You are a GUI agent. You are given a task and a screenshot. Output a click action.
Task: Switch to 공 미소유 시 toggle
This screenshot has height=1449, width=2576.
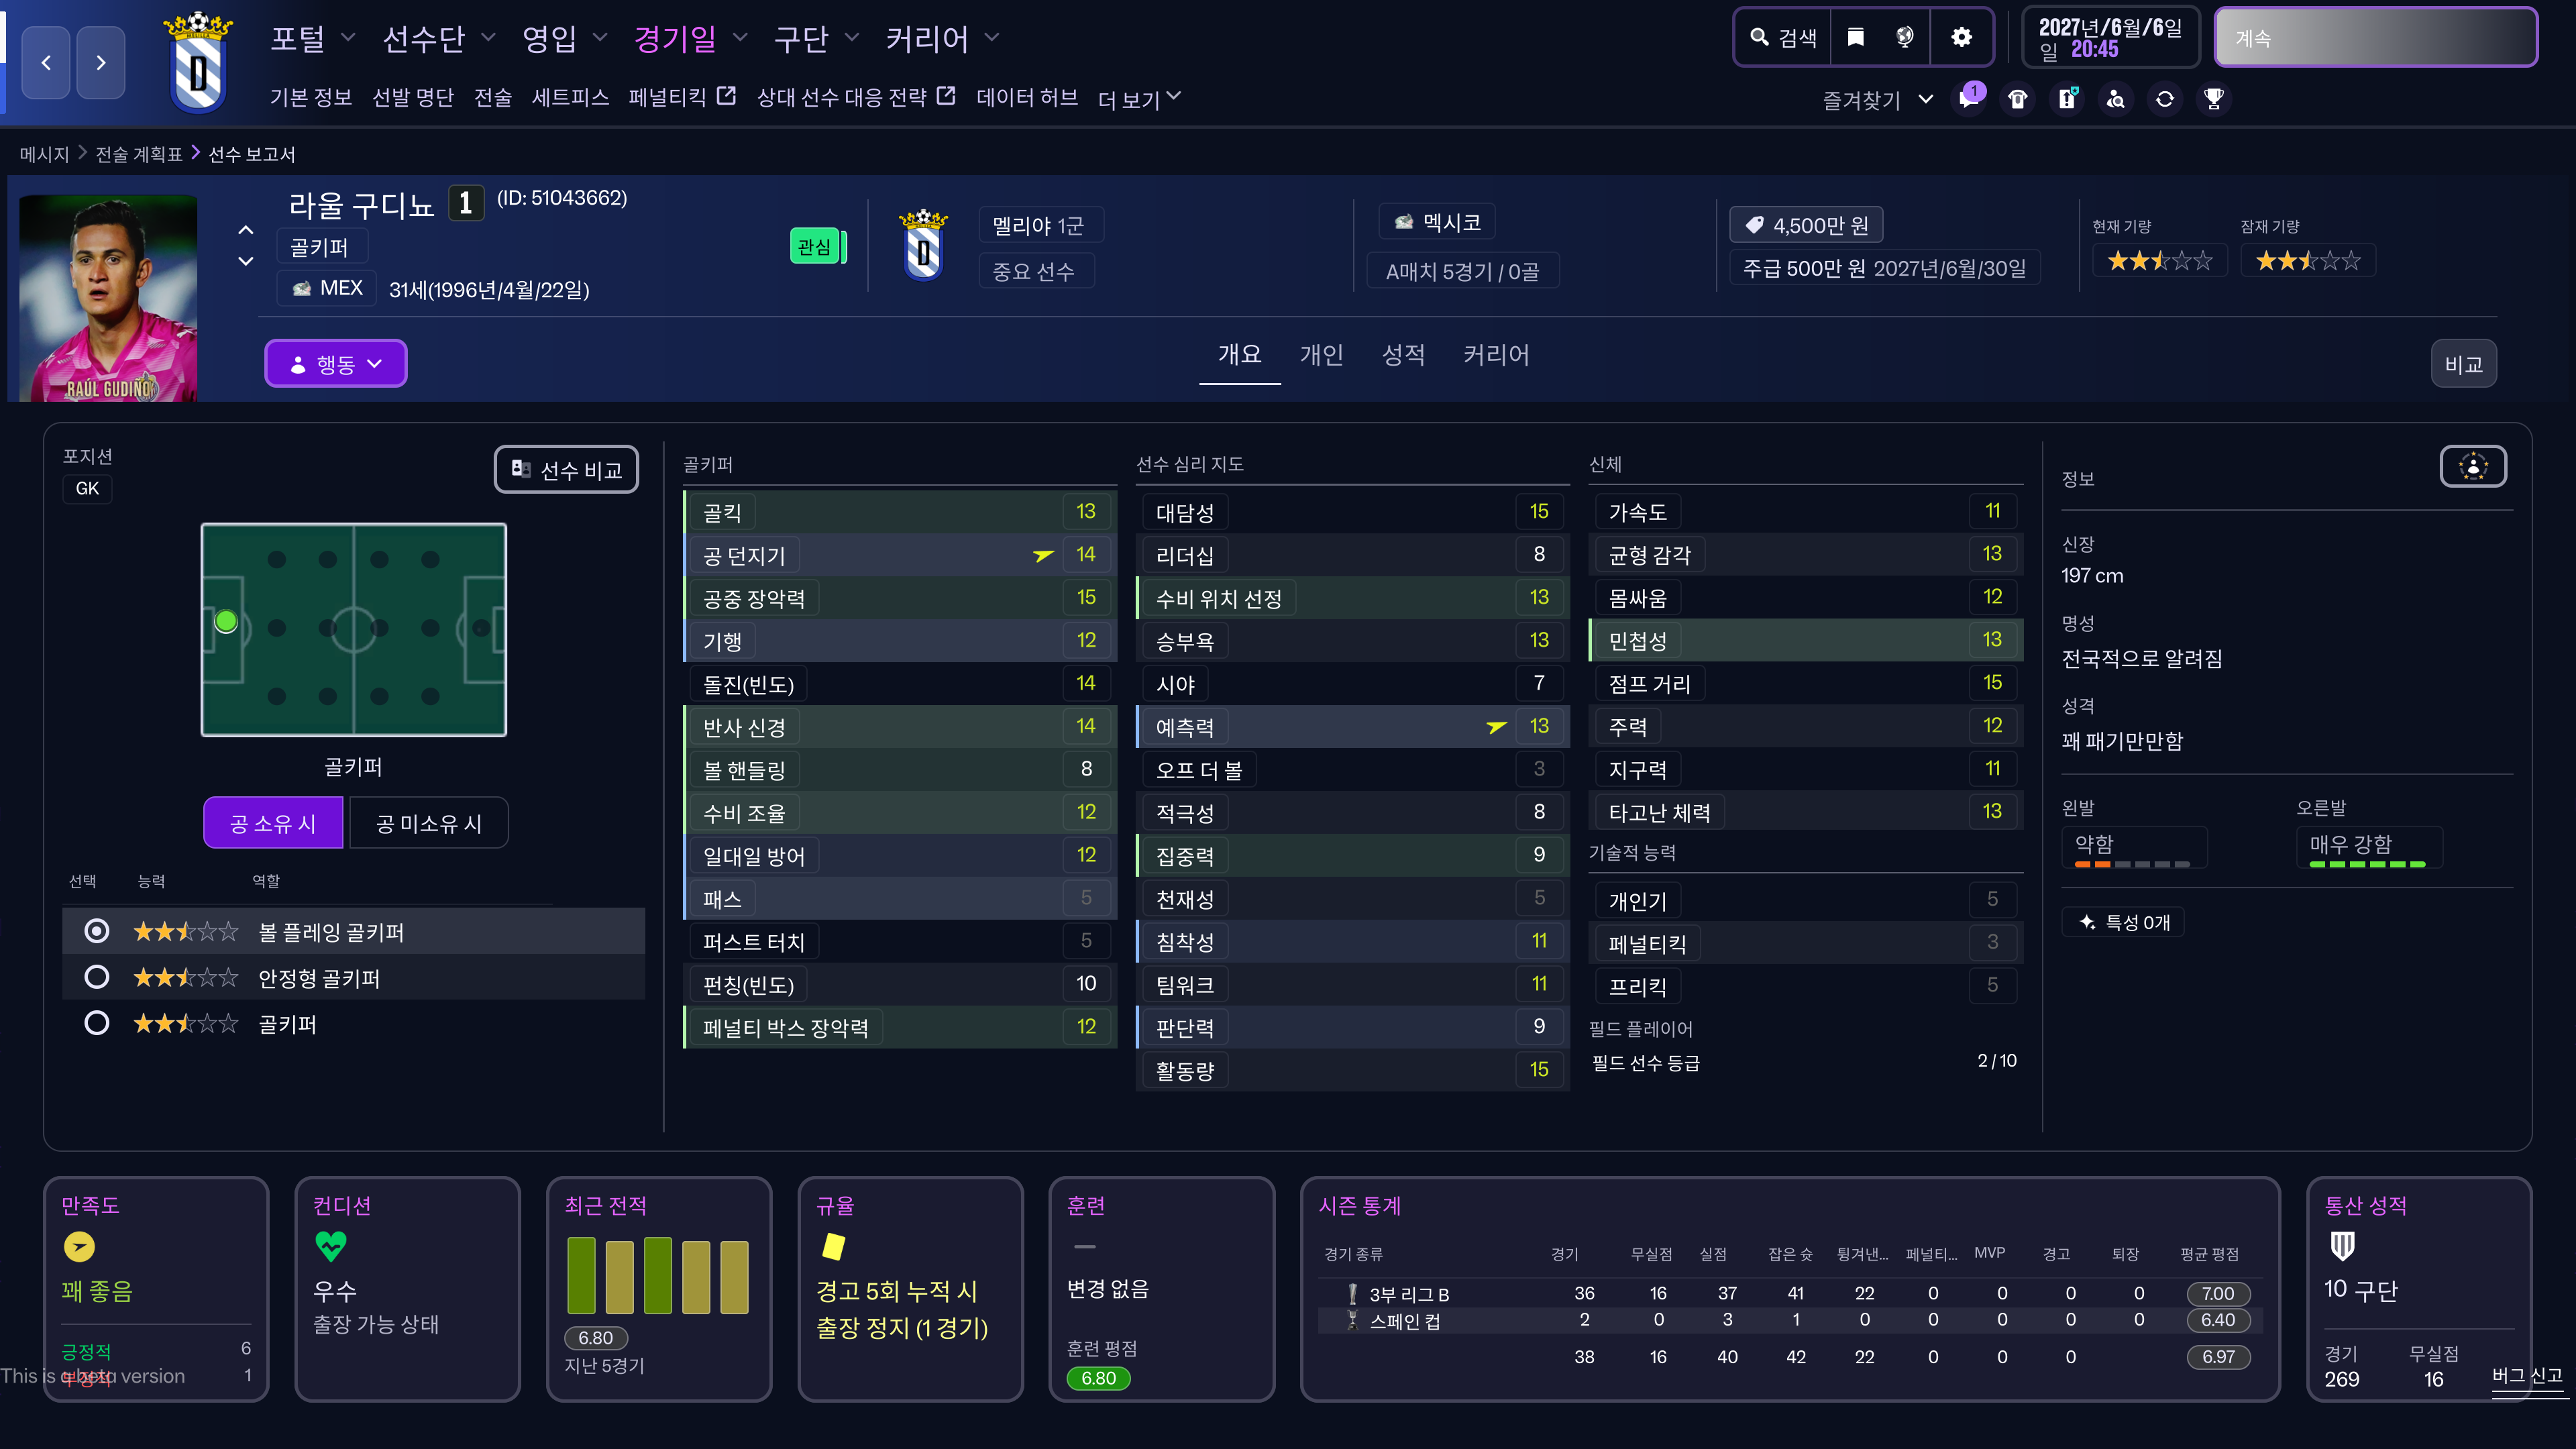428,823
